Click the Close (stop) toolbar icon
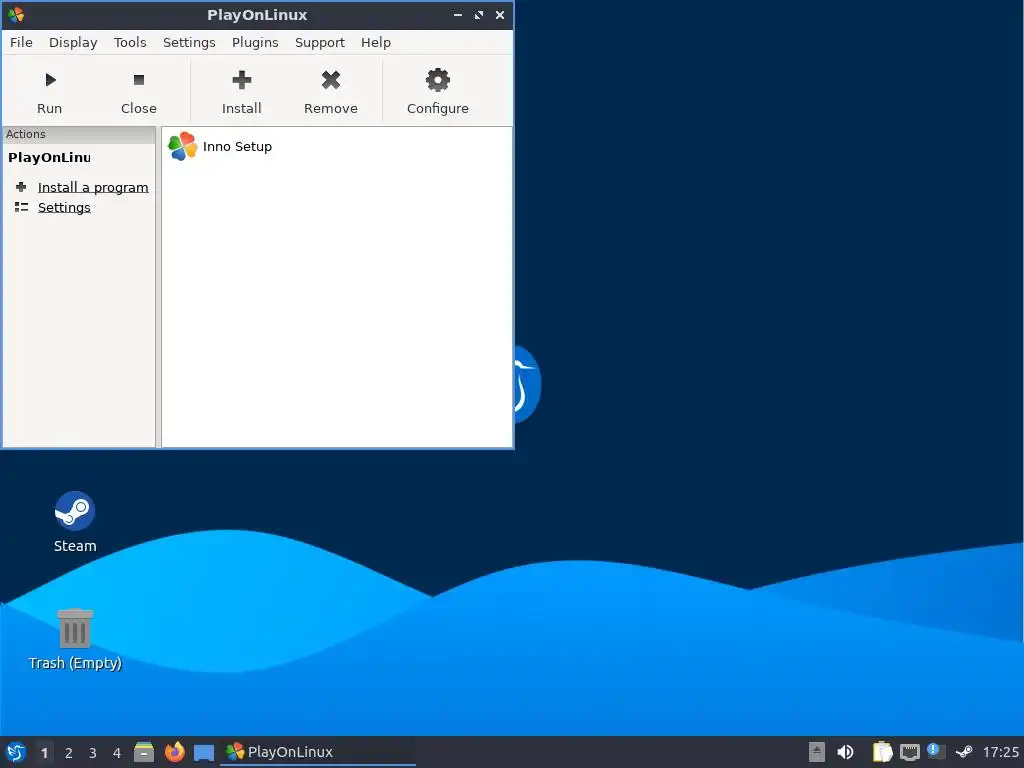Screen dimensions: 1024x768 [x=138, y=80]
